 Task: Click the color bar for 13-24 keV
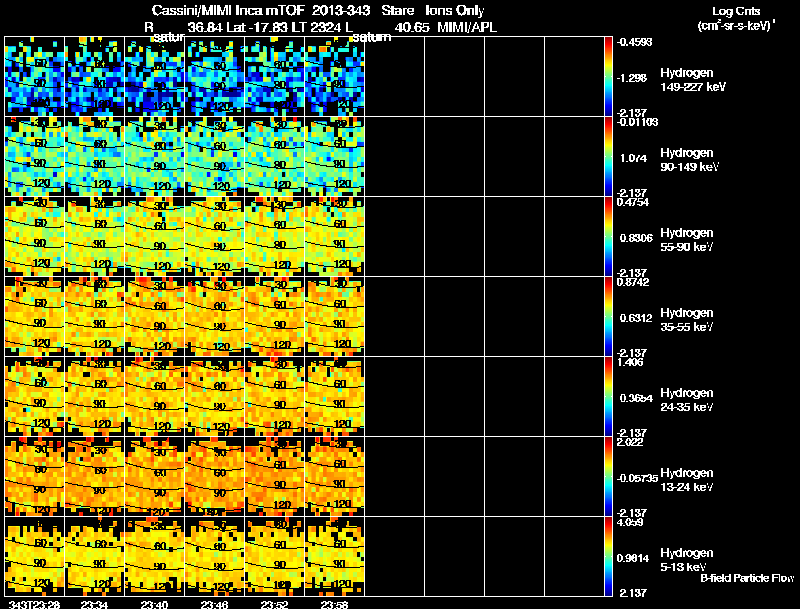pyautogui.click(x=608, y=477)
